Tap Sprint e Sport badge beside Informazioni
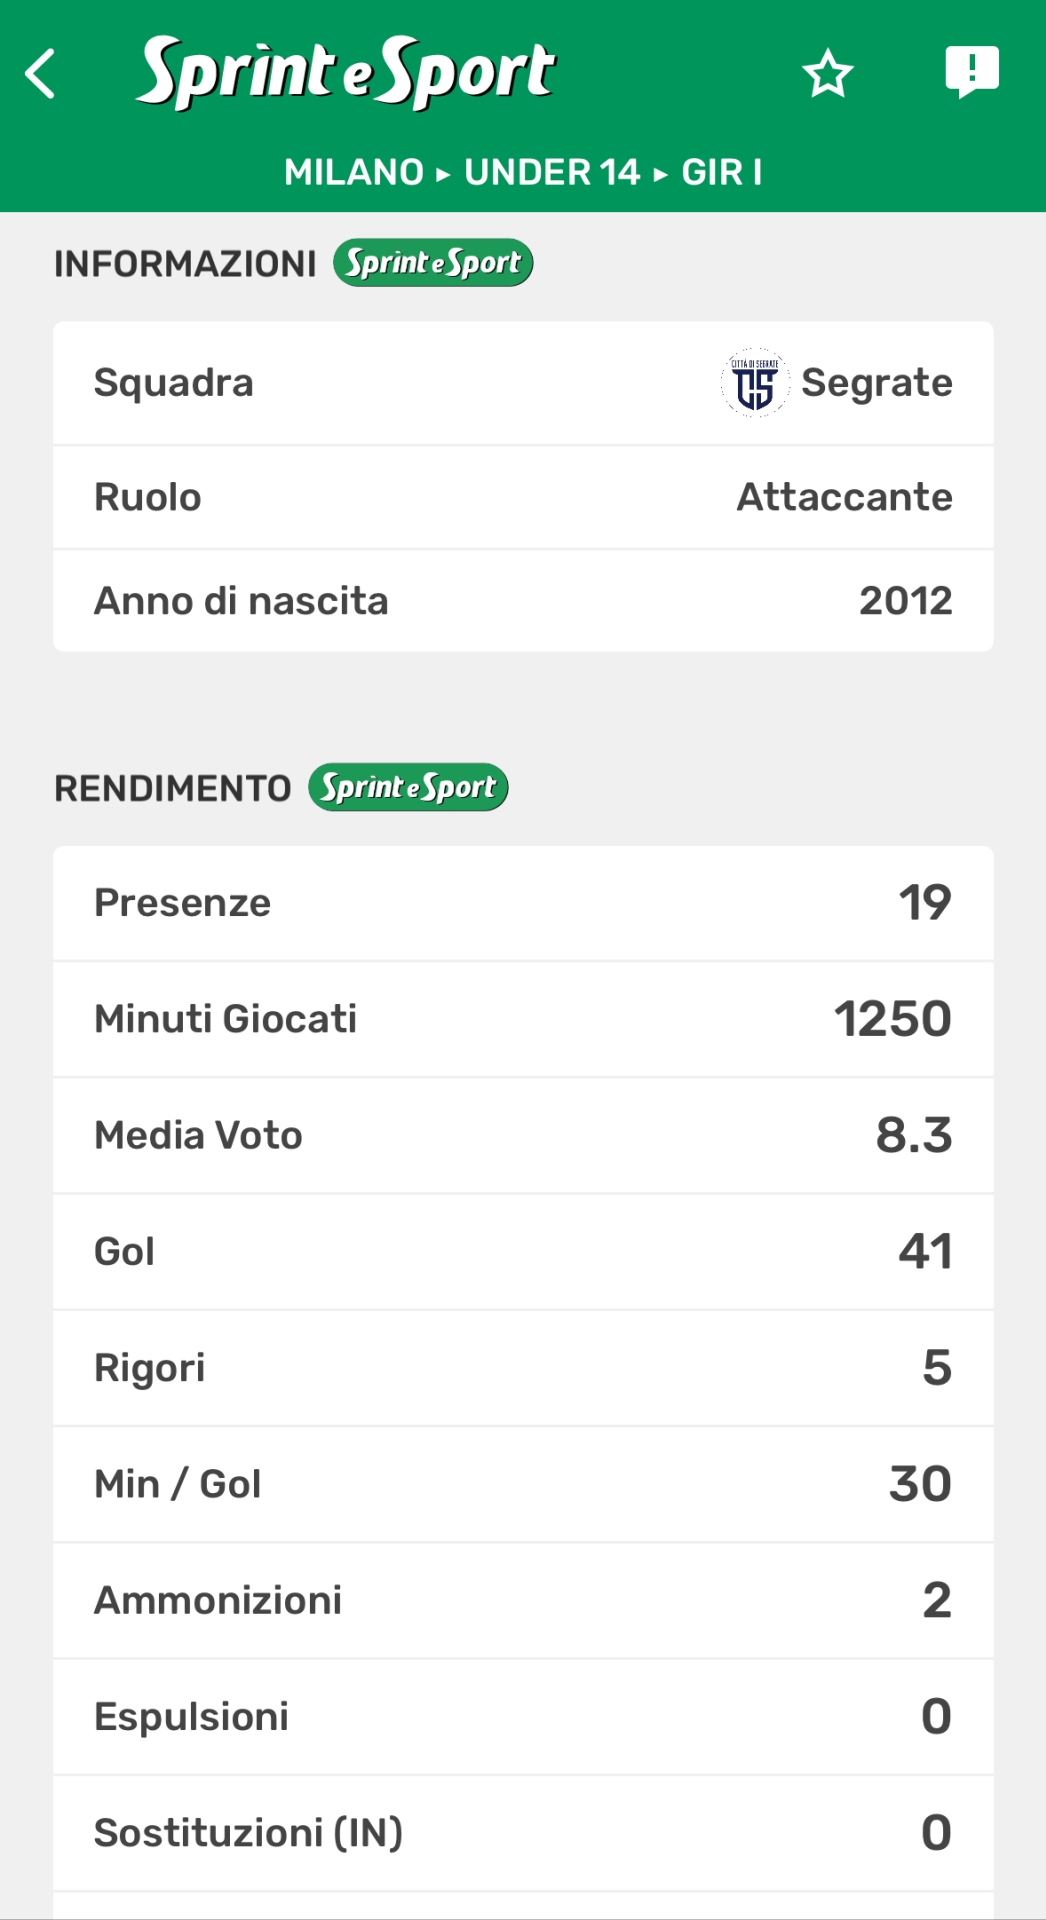This screenshot has height=1920, width=1046. pyautogui.click(x=433, y=263)
